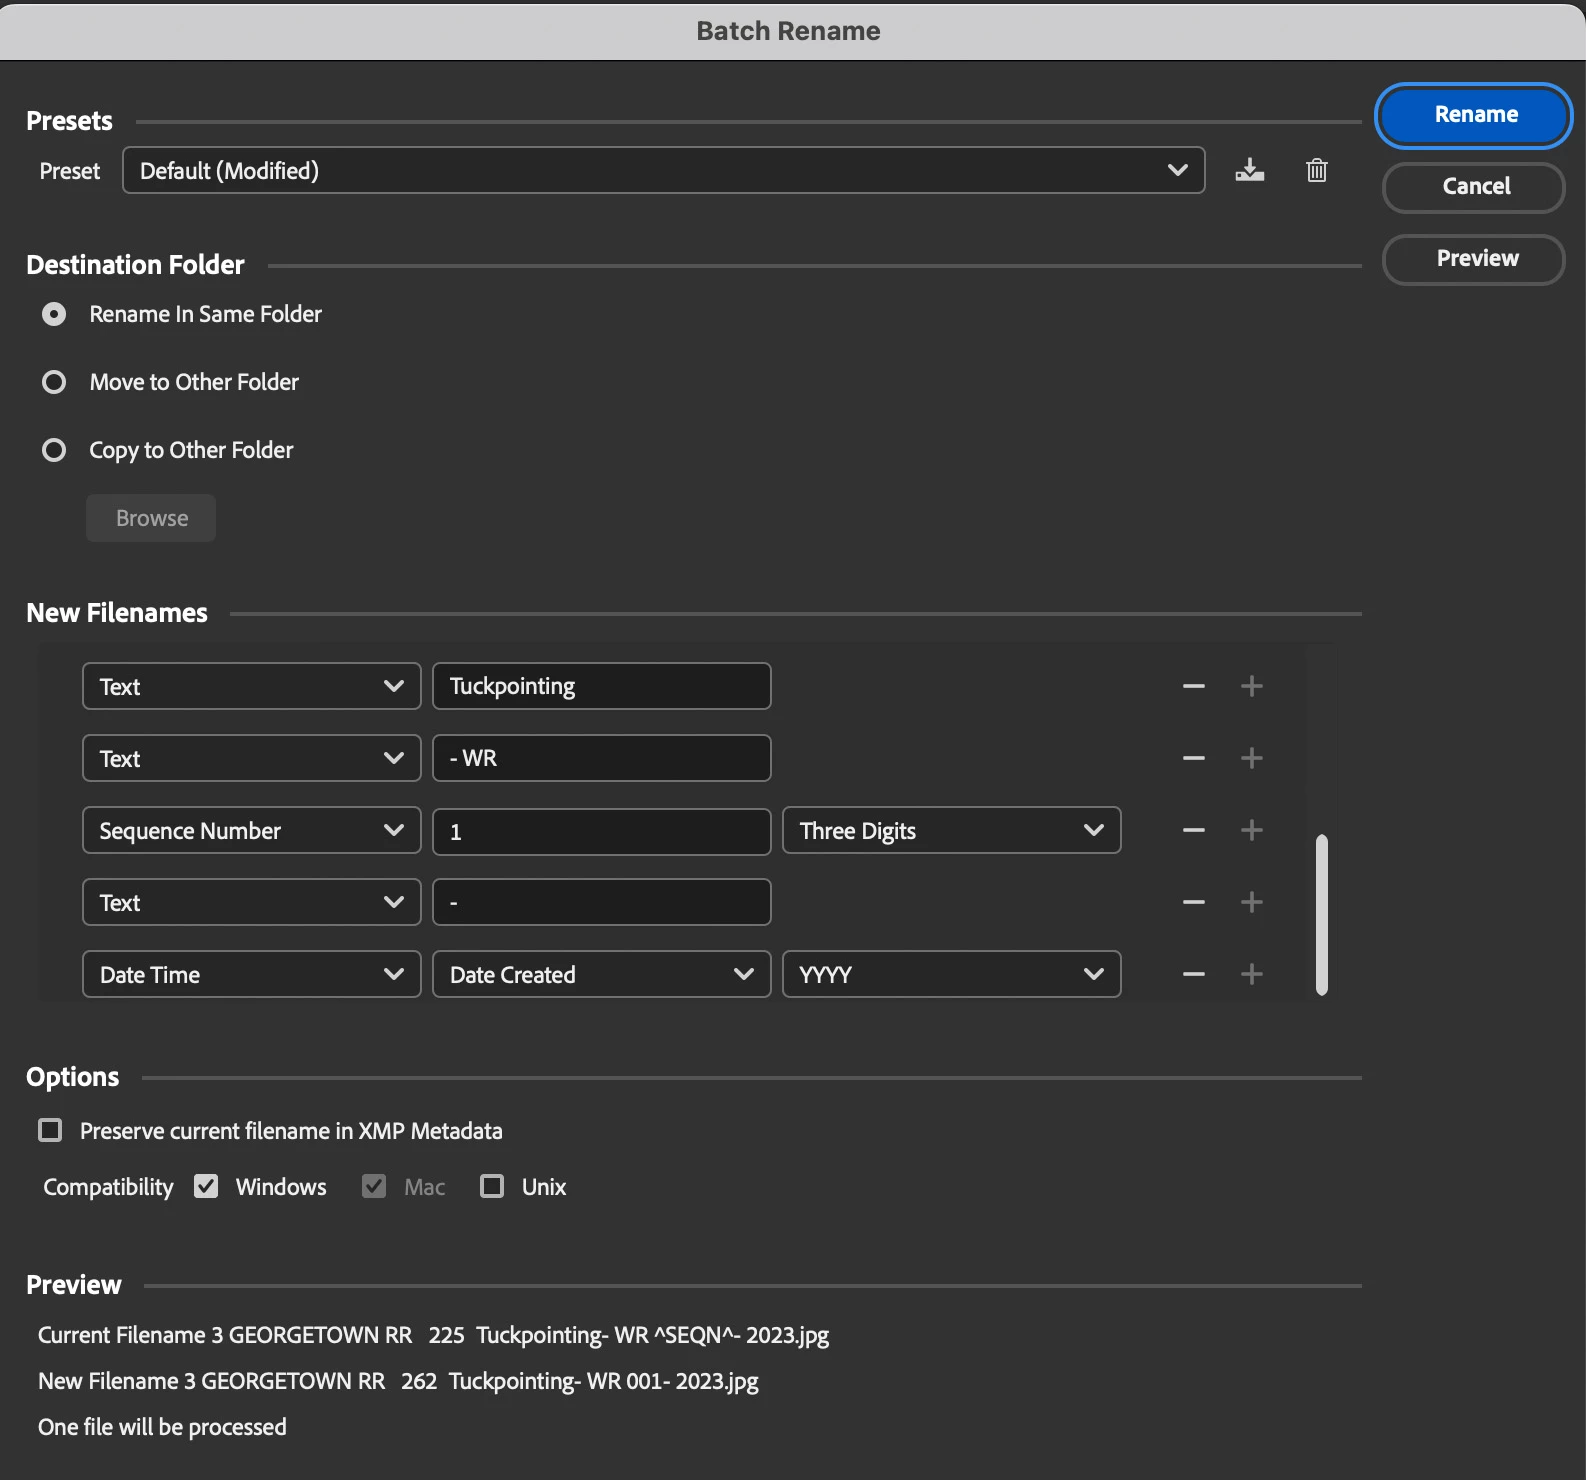Add a row after the '- WR' text row
Image resolution: width=1586 pixels, height=1480 pixels.
click(1251, 758)
